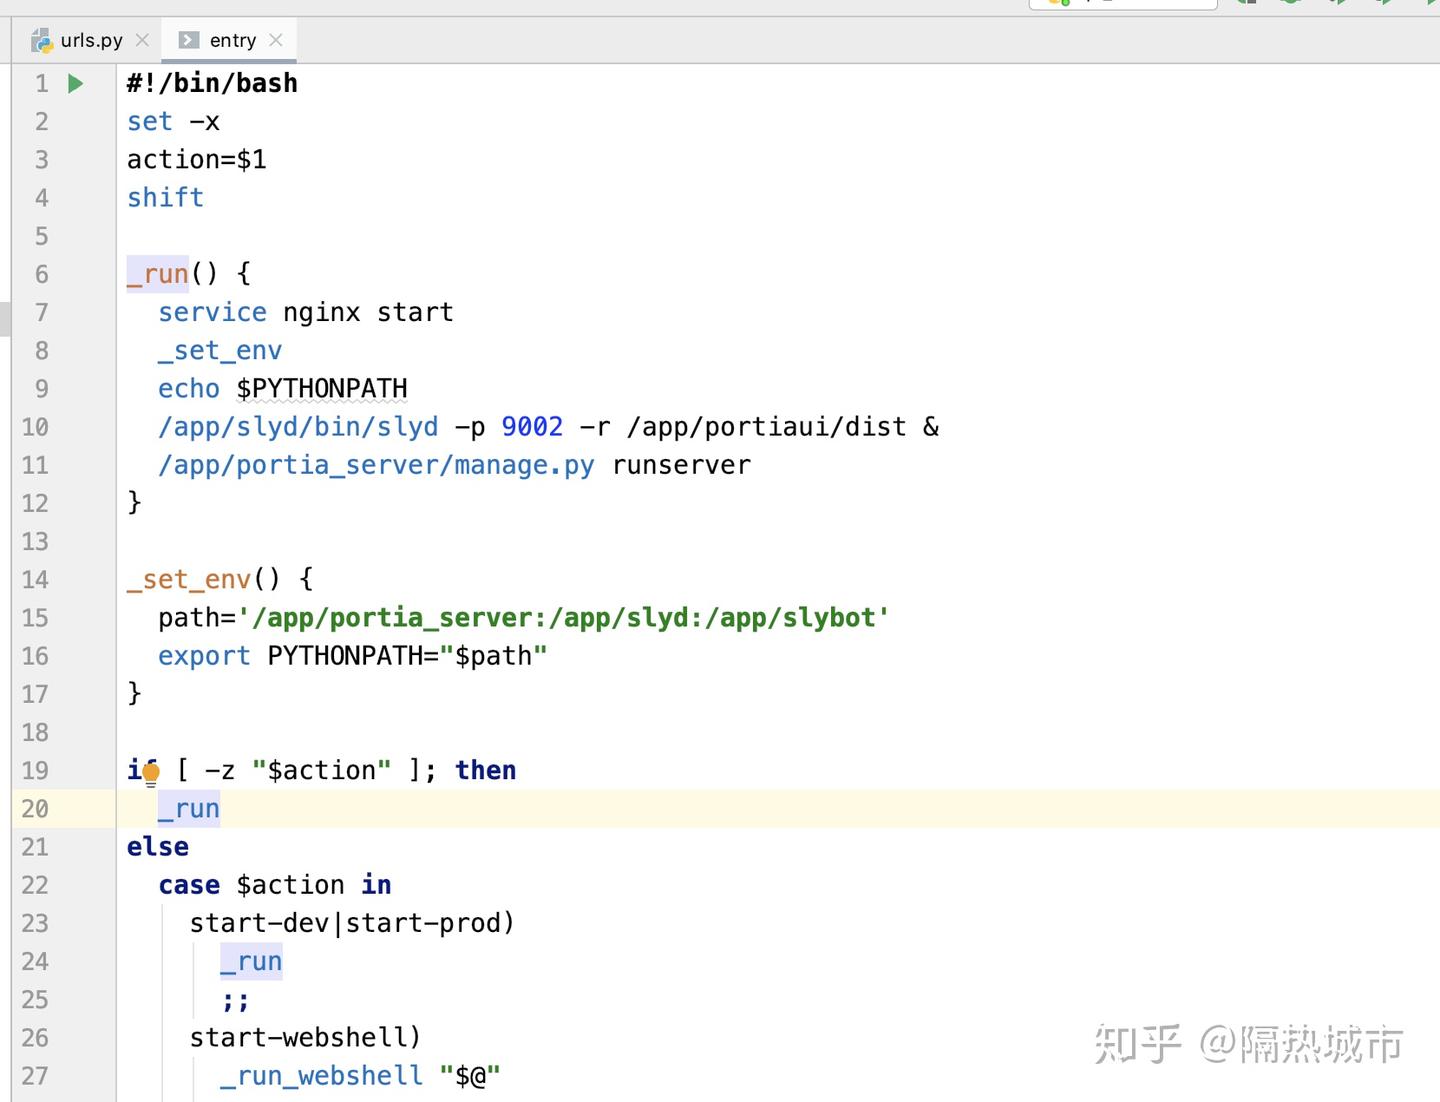Image resolution: width=1440 pixels, height=1102 pixels.
Task: Close the entry tab
Action: coord(276,40)
